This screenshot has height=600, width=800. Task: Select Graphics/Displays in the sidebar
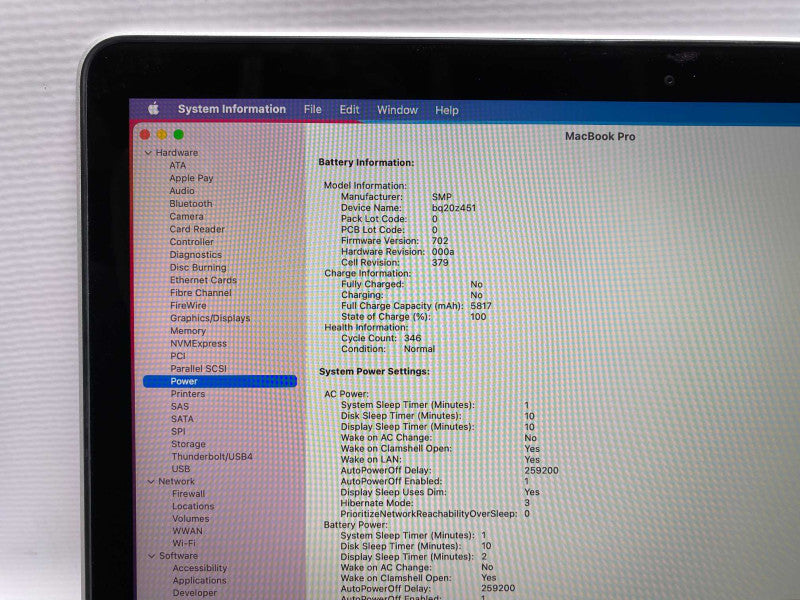coord(210,318)
